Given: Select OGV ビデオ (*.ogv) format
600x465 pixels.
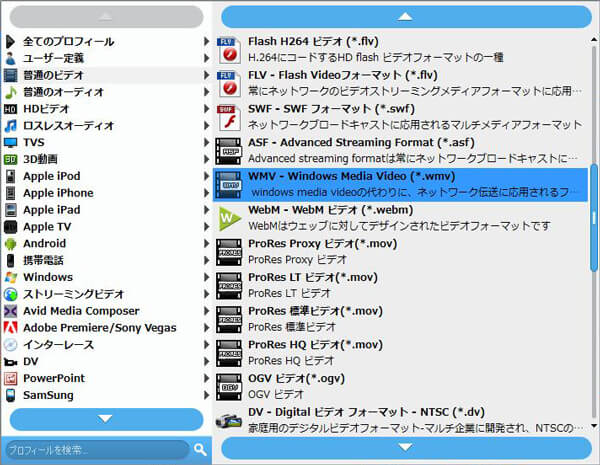Looking at the screenshot, I should pyautogui.click(x=400, y=387).
